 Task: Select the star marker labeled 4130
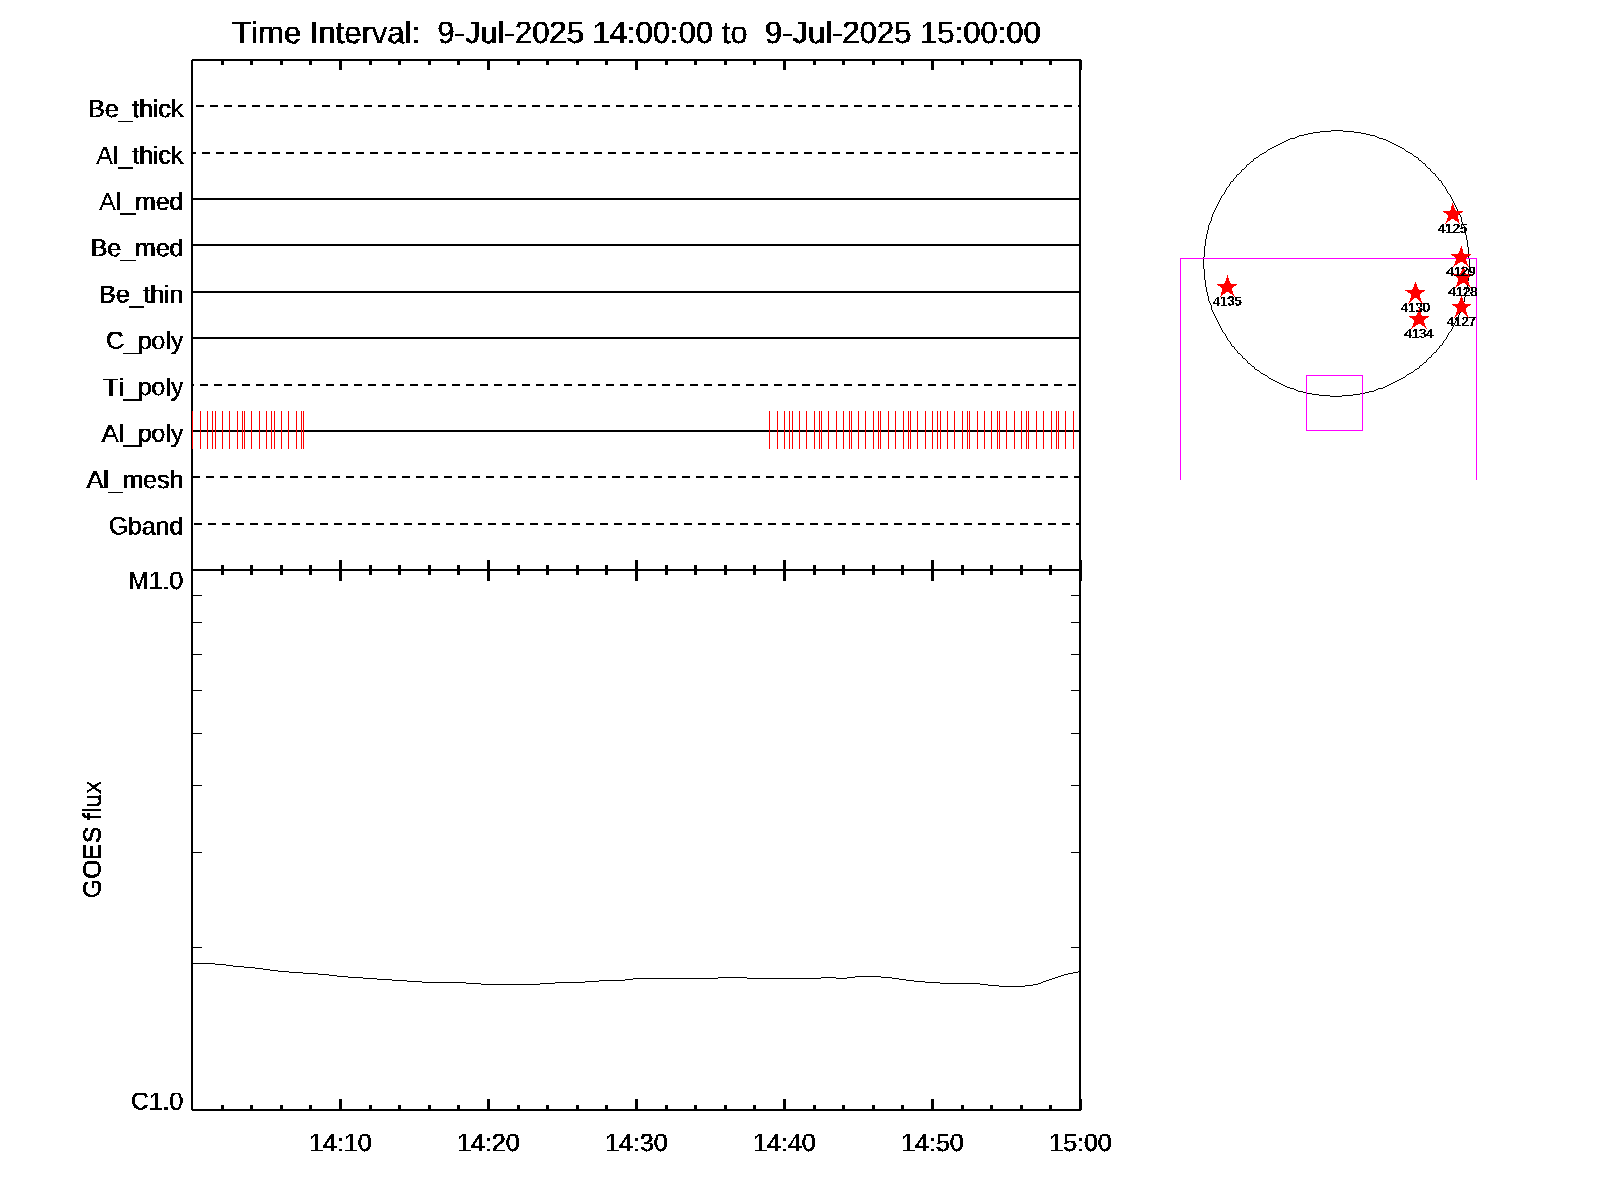1414,293
